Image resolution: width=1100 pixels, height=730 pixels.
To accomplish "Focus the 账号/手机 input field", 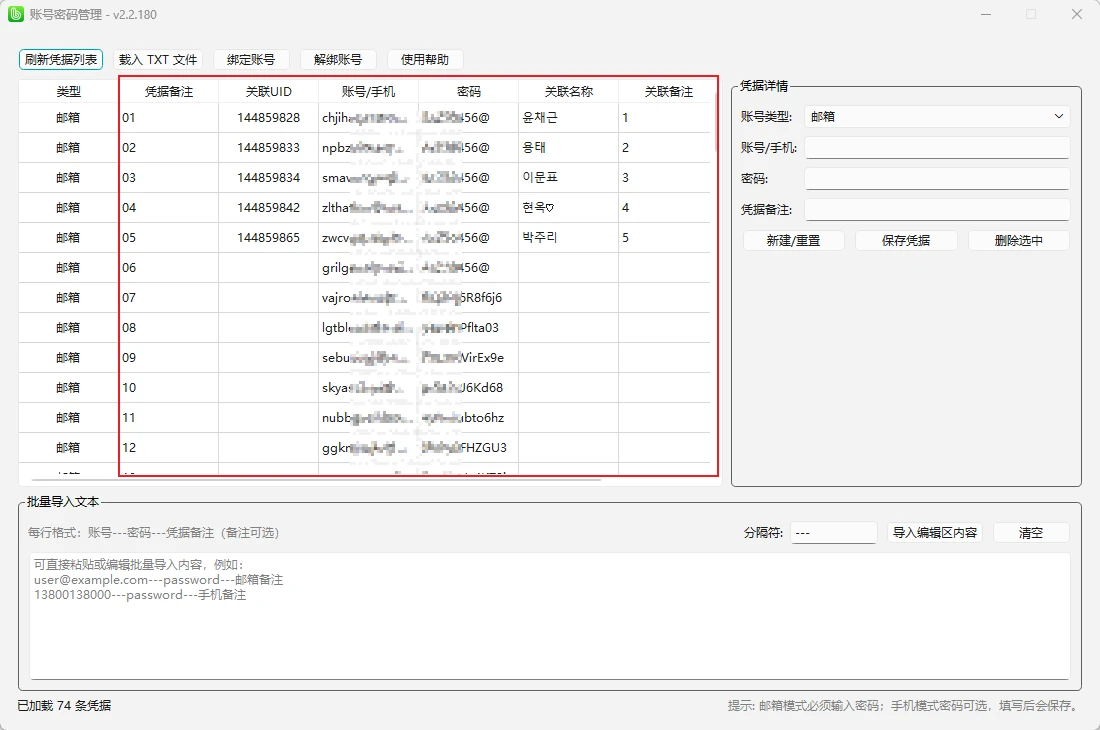I will [x=937, y=147].
